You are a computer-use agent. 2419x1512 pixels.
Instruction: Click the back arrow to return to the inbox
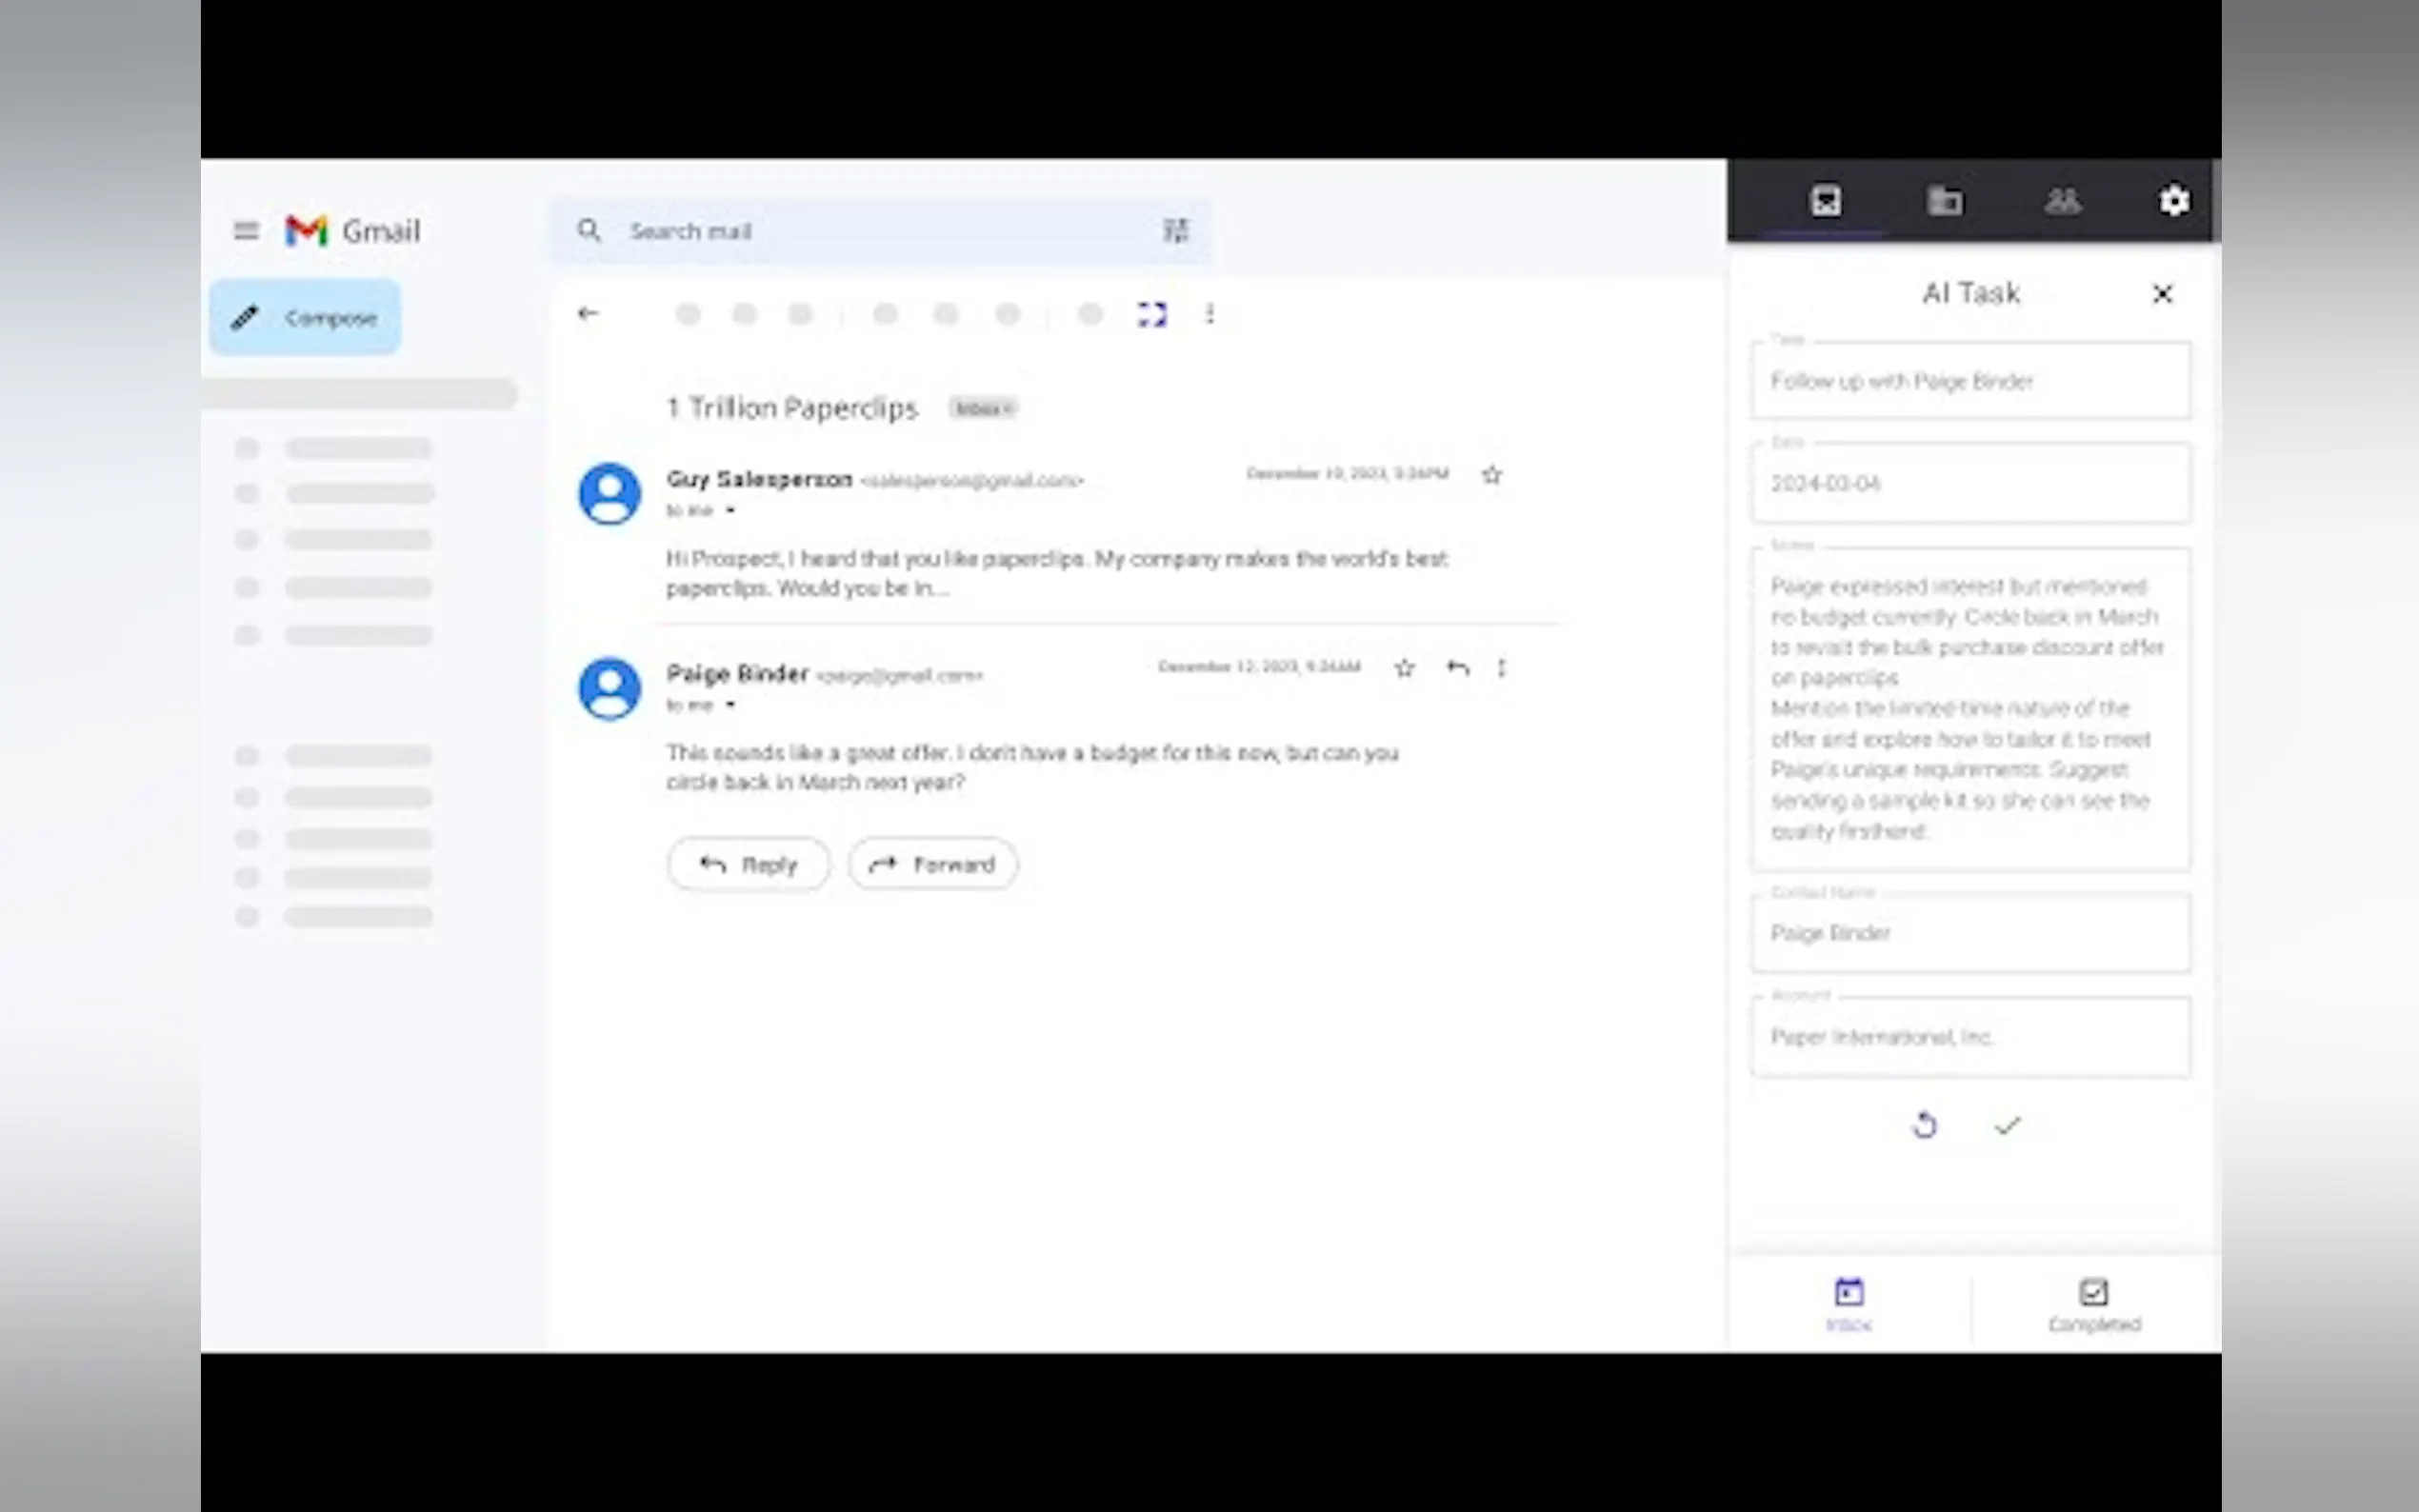tap(588, 314)
